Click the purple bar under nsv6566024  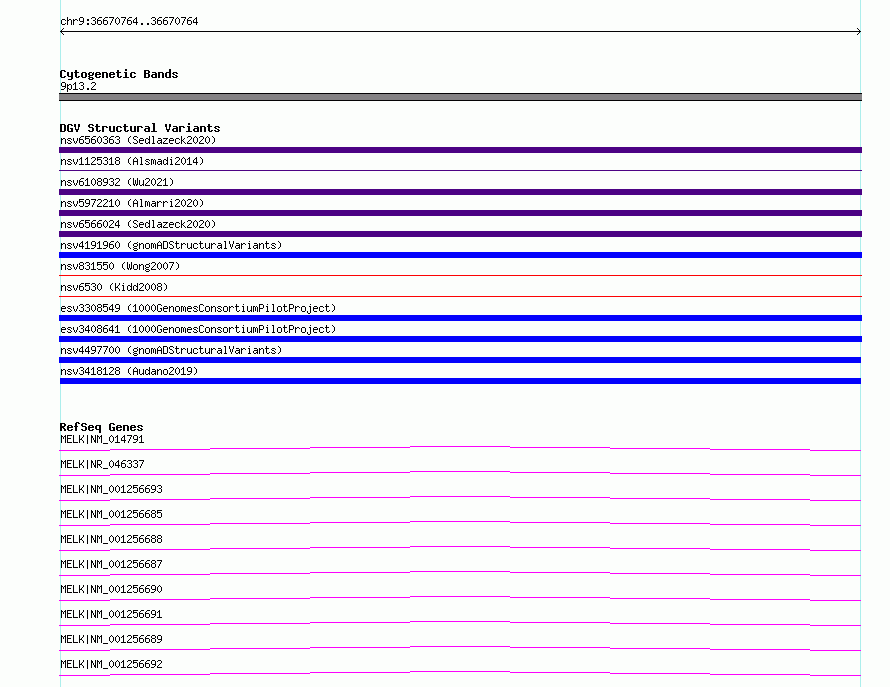(460, 234)
